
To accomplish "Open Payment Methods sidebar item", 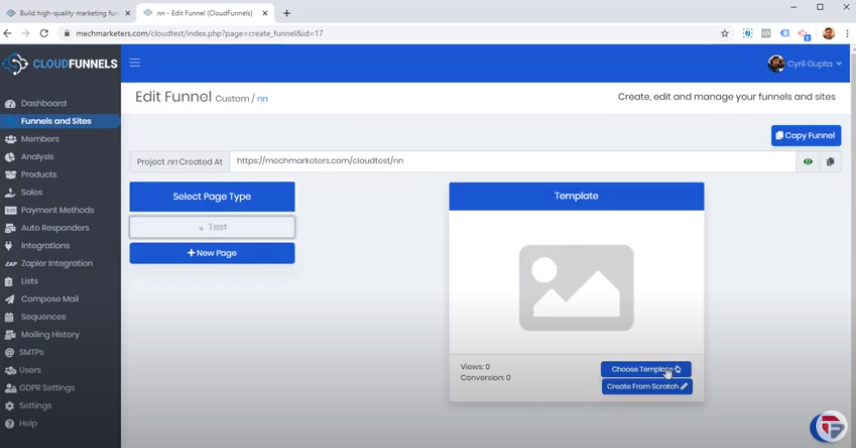I will [57, 210].
